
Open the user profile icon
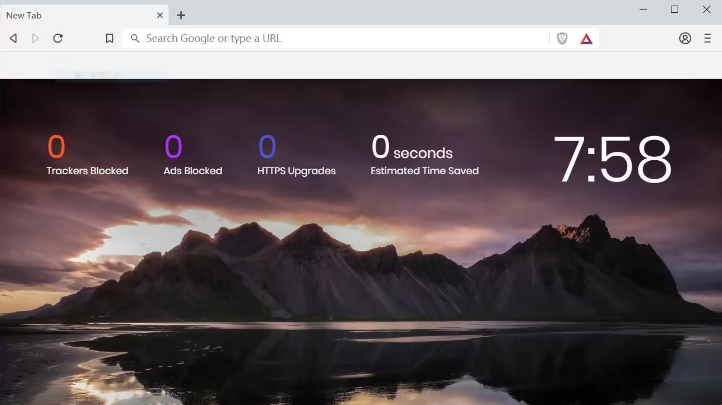pos(685,38)
